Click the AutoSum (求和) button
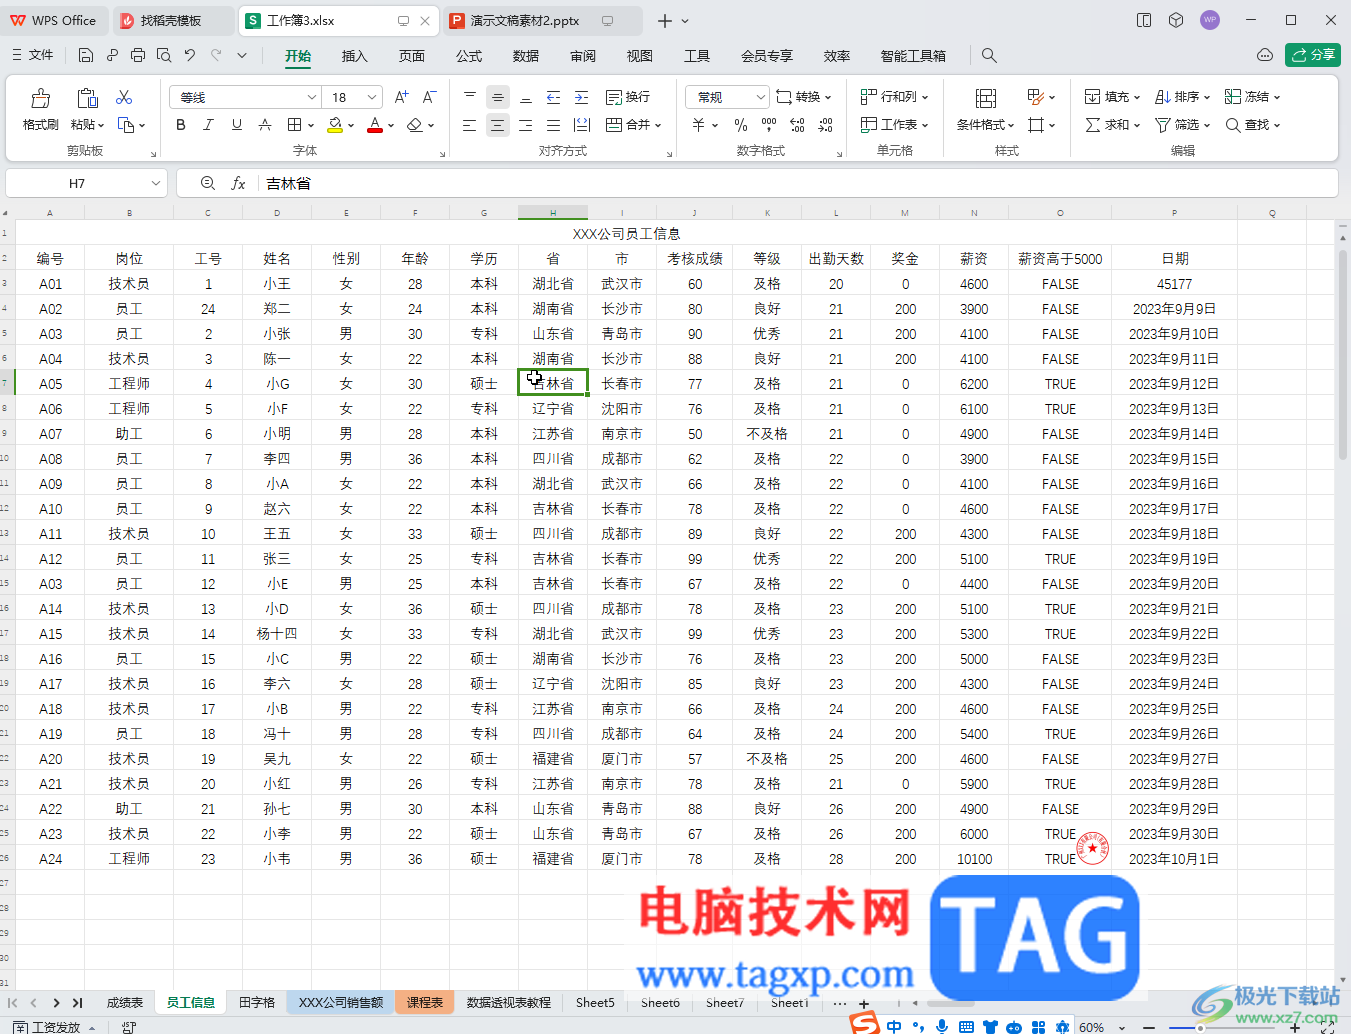This screenshot has height=1034, width=1351. 1112,125
